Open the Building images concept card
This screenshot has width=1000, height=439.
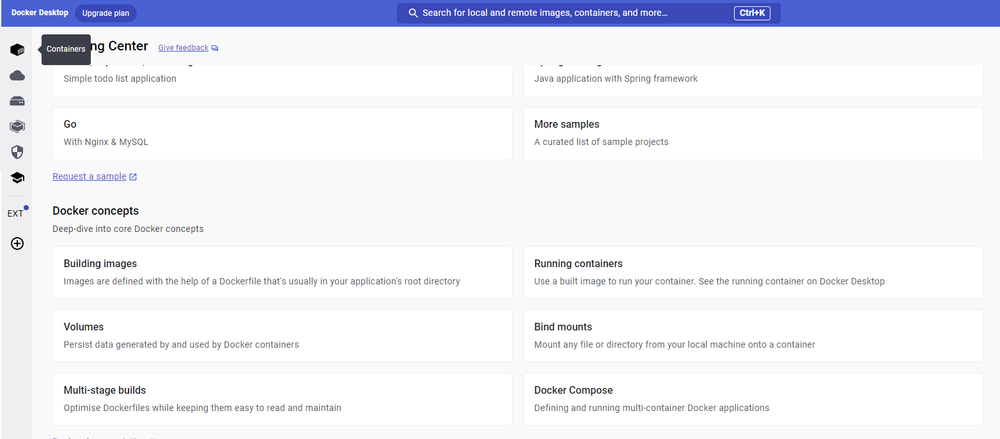[x=282, y=272]
